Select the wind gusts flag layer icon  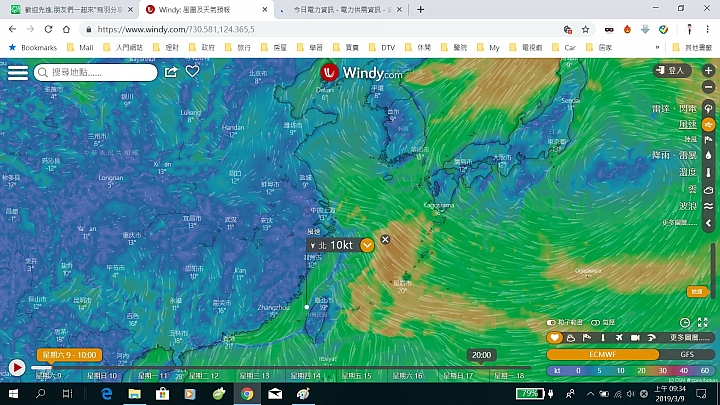pos(709,140)
